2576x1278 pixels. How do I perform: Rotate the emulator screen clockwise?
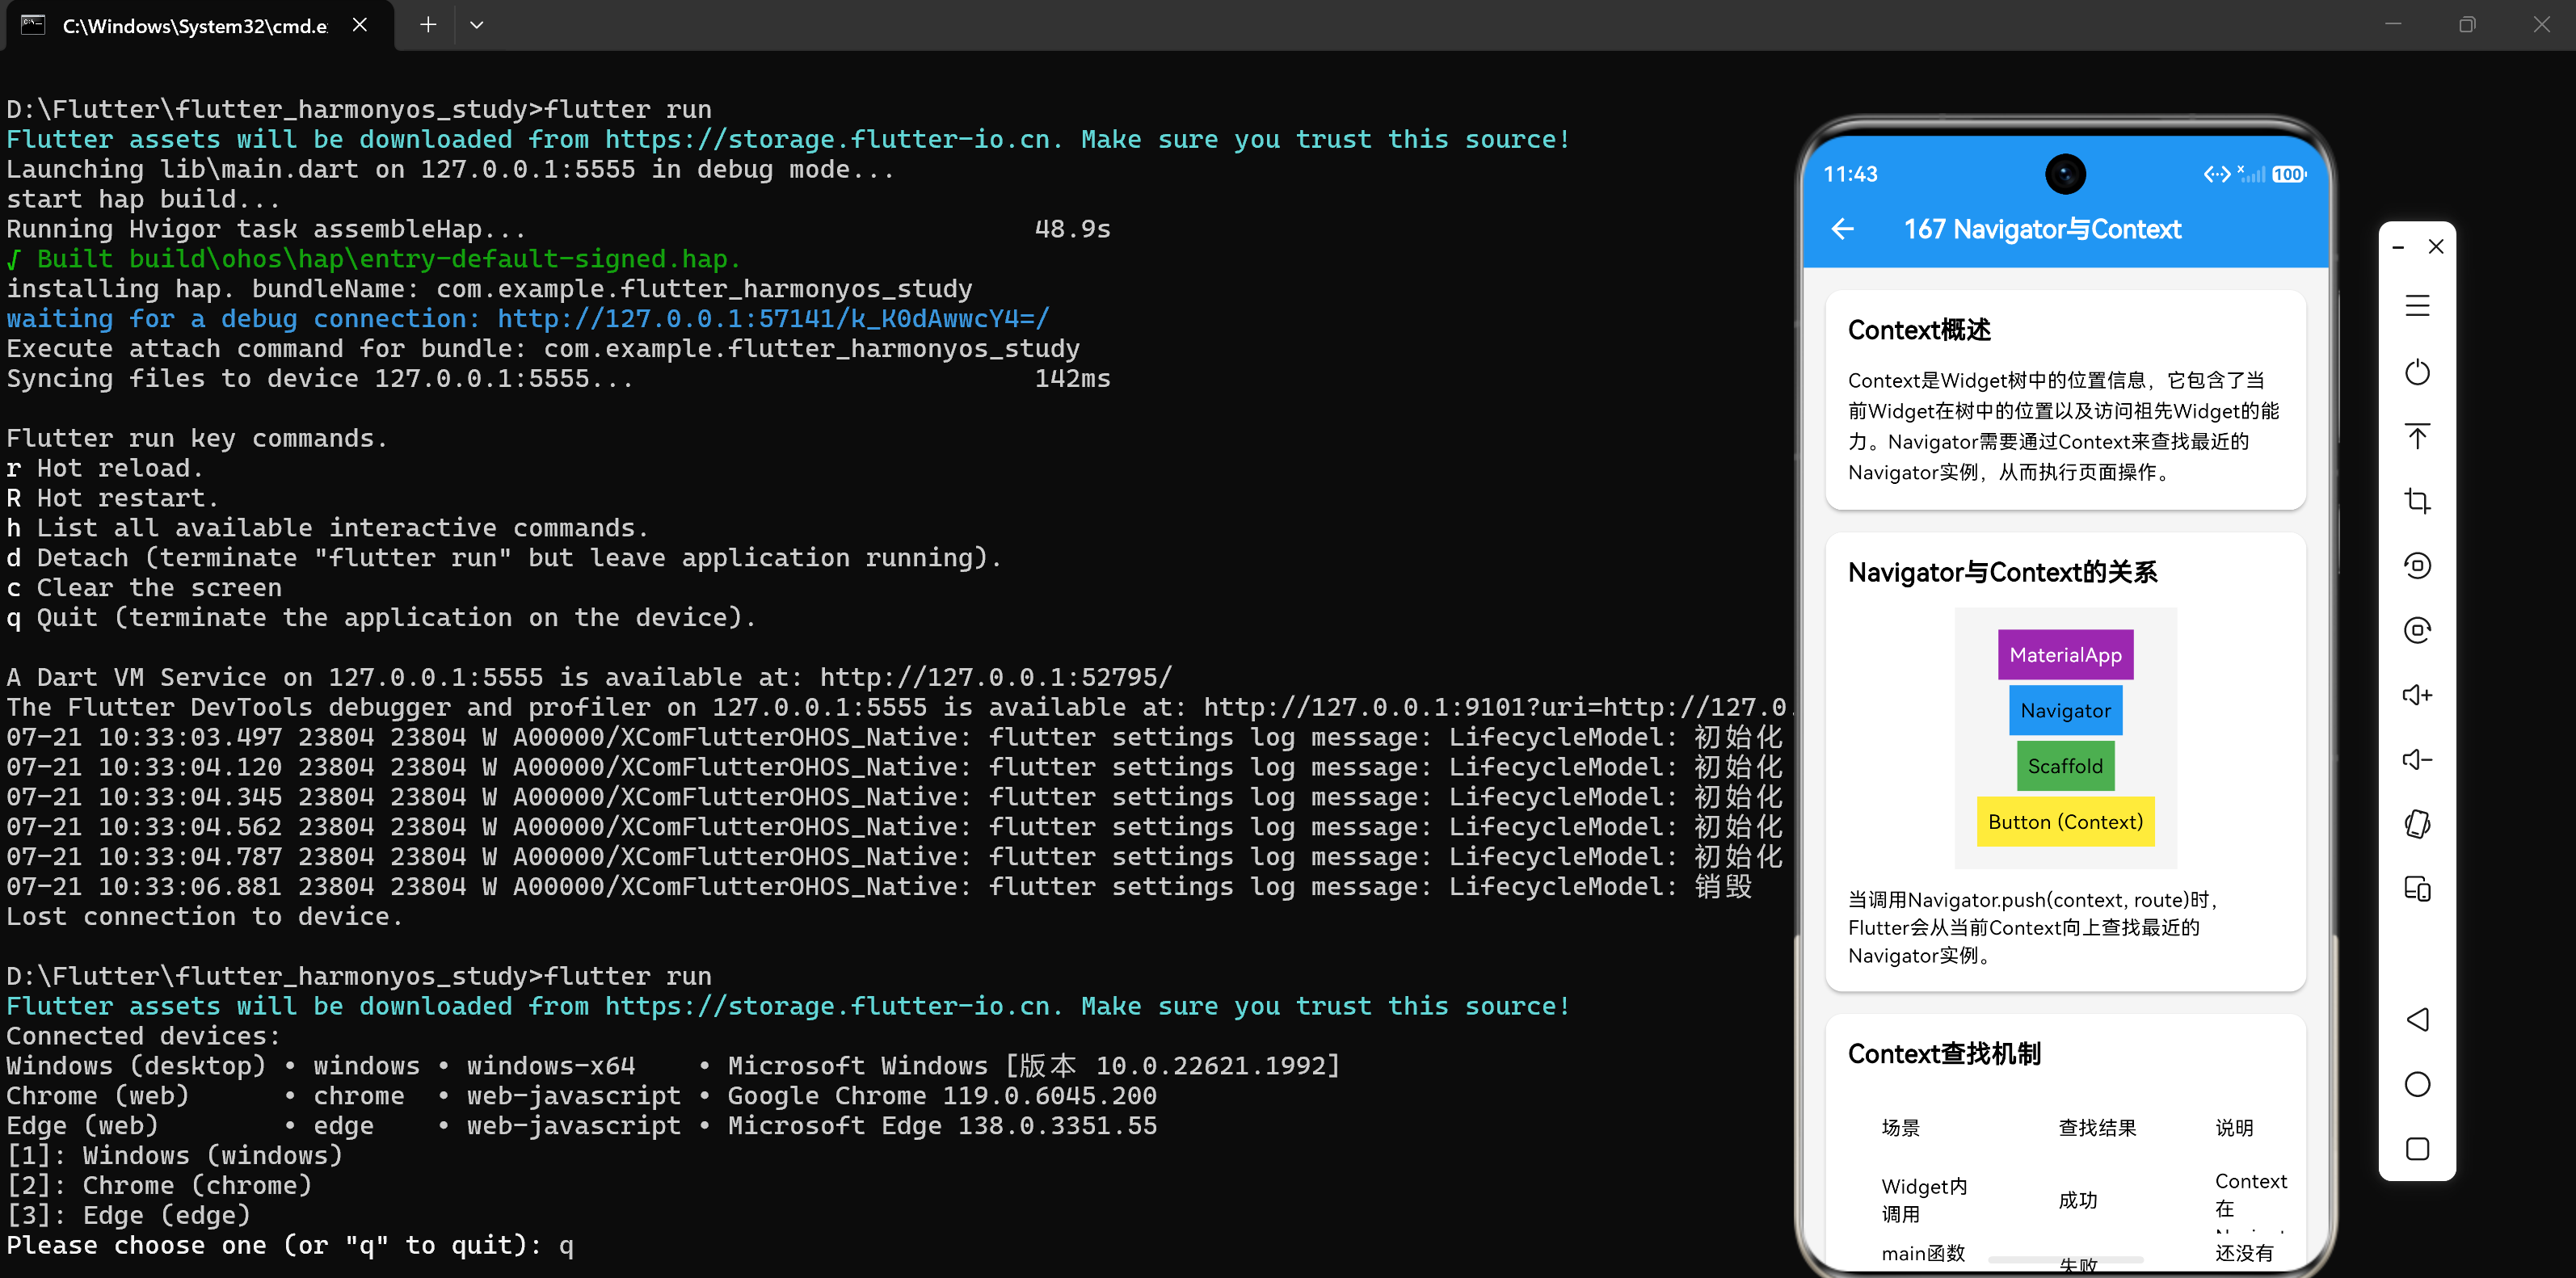click(x=2417, y=630)
